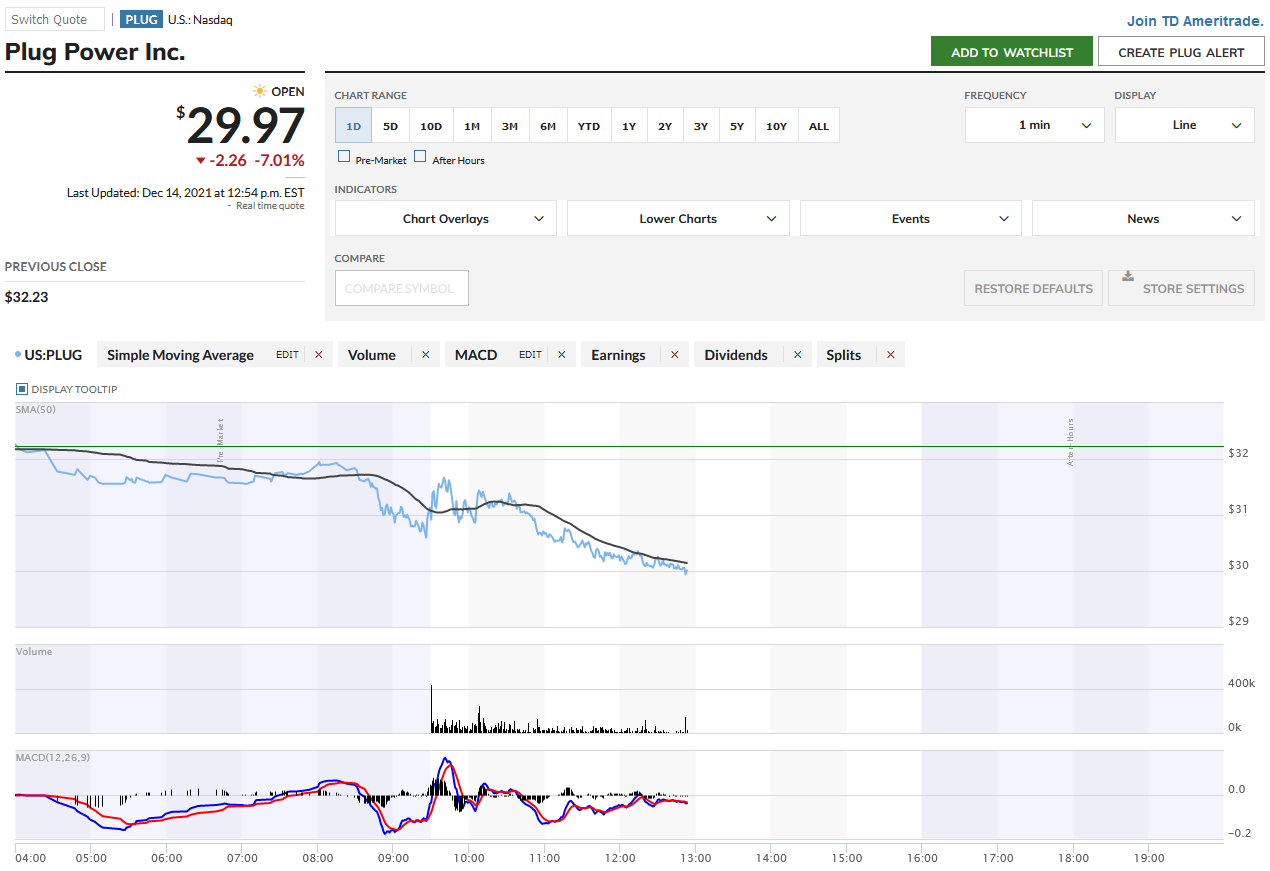1270x871 pixels.
Task: Select the 10D chart range
Action: coord(431,126)
